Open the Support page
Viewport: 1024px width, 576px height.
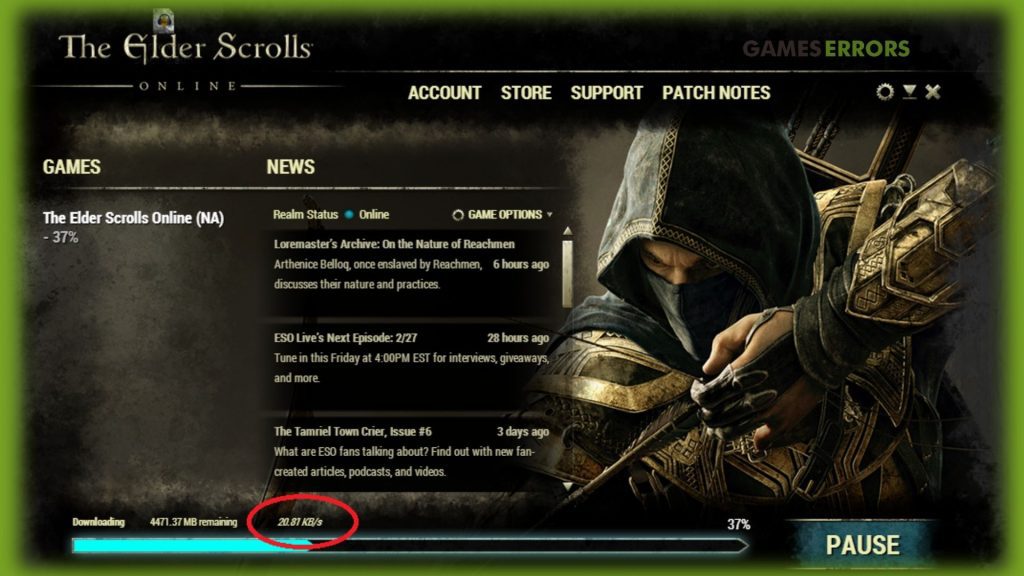(607, 93)
